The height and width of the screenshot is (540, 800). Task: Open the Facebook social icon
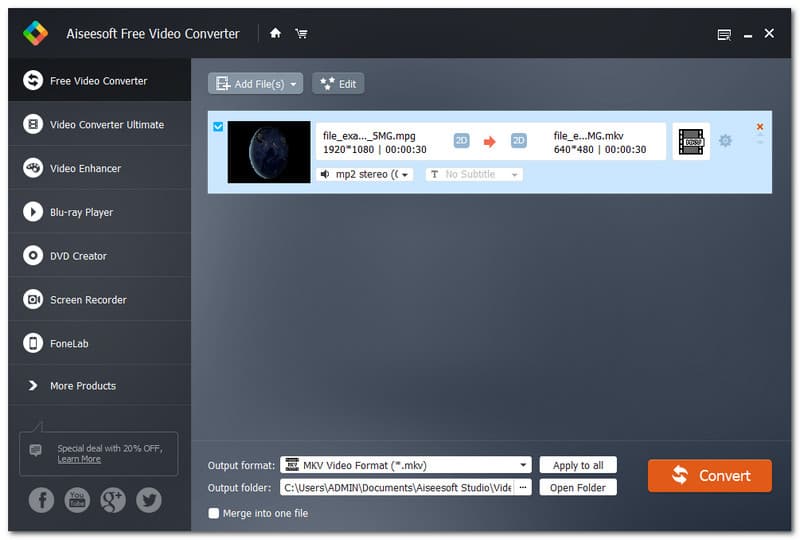pos(41,500)
